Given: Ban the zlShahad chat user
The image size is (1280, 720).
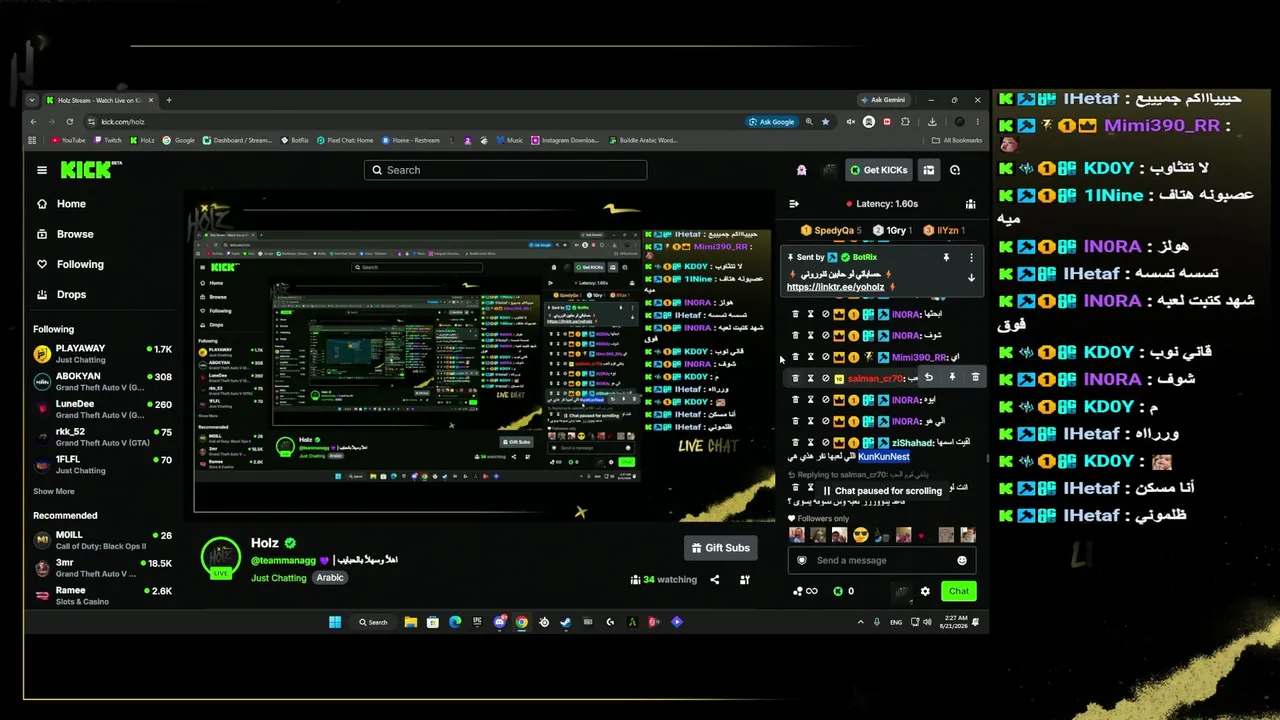Looking at the screenshot, I should tap(826, 443).
